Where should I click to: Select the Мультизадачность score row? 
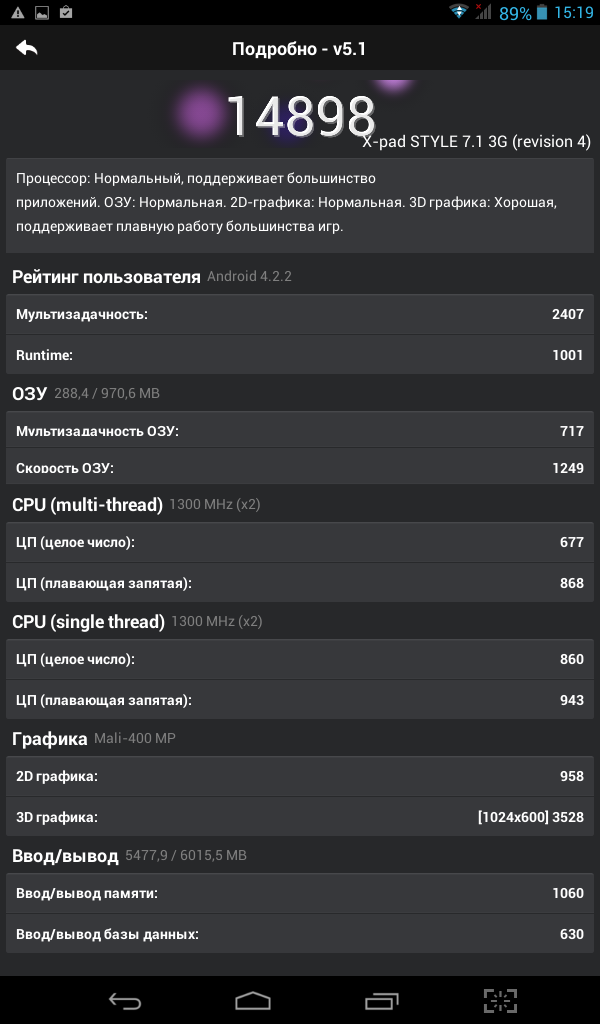300,314
